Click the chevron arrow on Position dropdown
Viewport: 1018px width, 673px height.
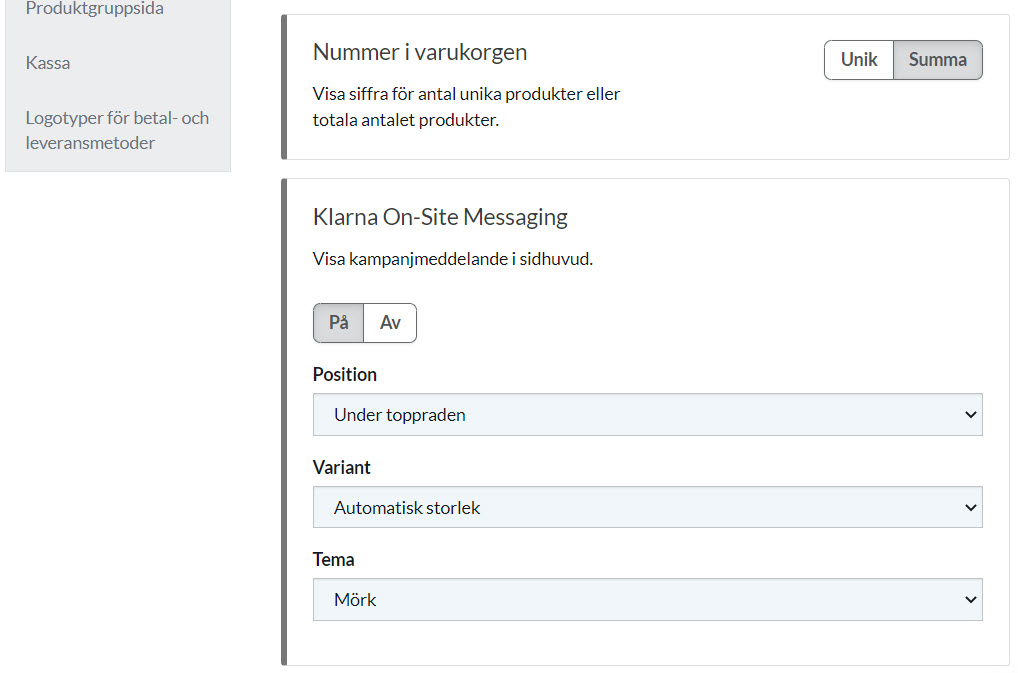968,414
